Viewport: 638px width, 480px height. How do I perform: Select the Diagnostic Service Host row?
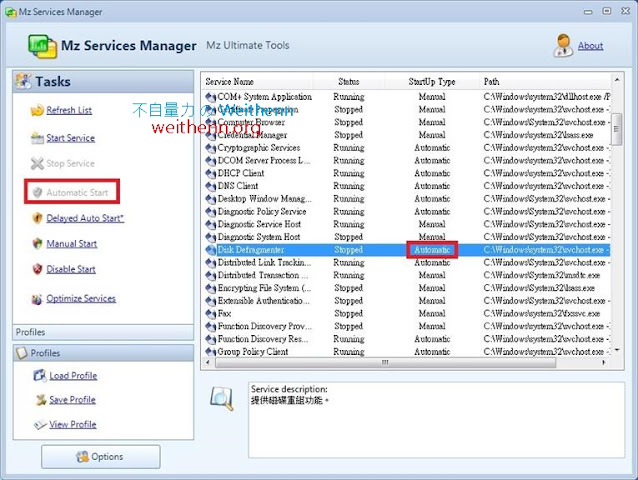point(407,224)
